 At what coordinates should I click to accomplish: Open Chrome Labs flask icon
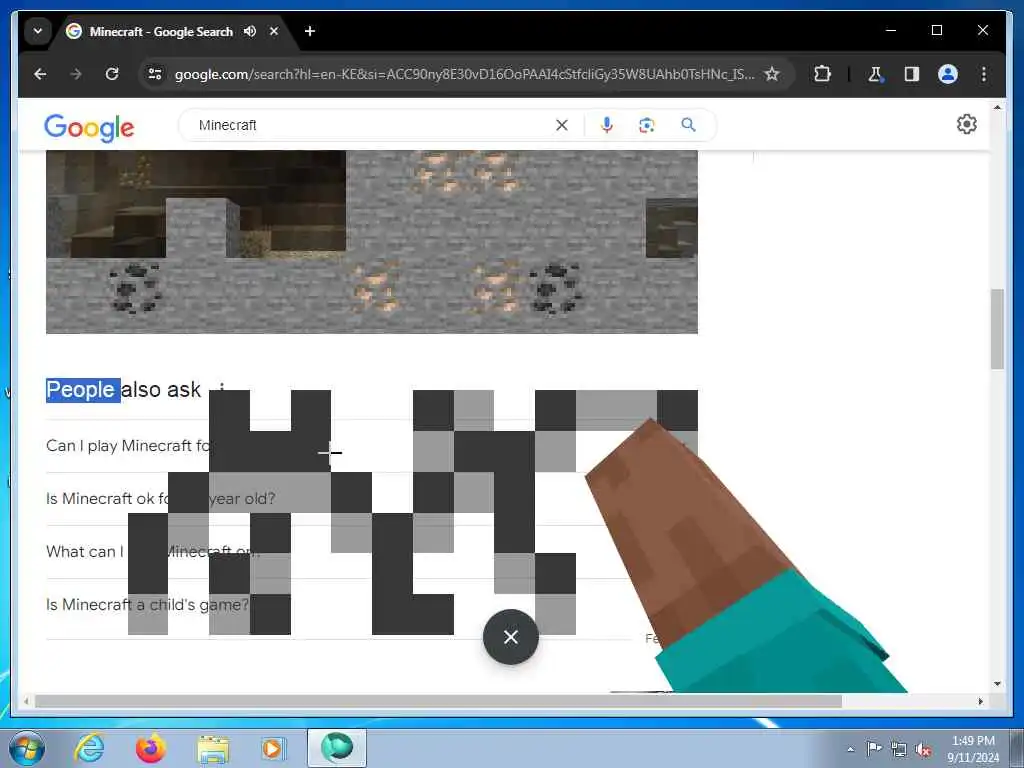[875, 74]
